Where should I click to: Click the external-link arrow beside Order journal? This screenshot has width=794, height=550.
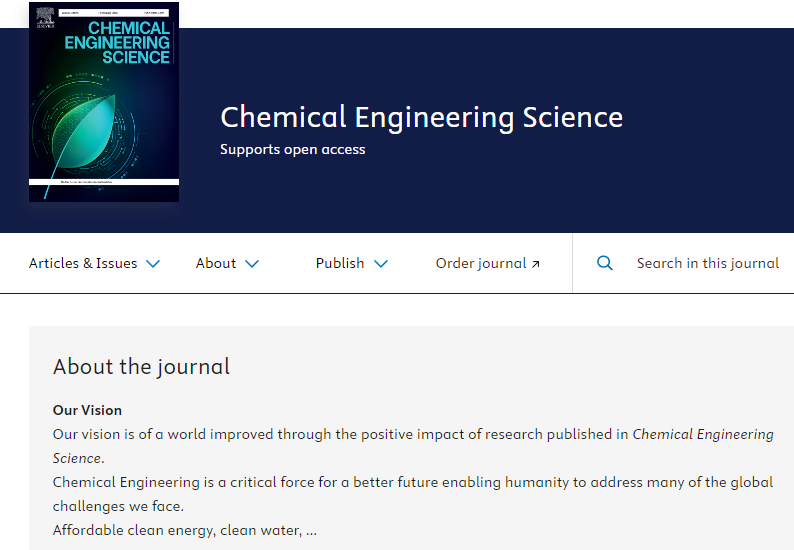[x=536, y=264]
